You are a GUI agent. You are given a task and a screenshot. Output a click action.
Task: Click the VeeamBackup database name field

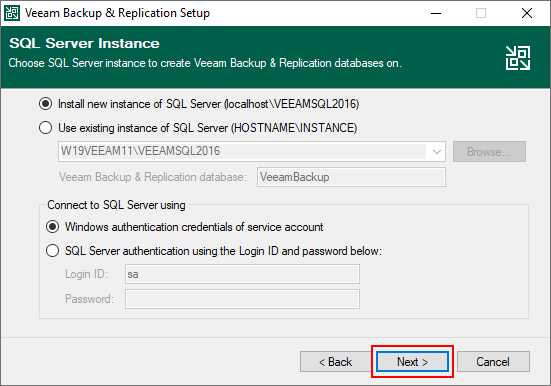pos(351,177)
